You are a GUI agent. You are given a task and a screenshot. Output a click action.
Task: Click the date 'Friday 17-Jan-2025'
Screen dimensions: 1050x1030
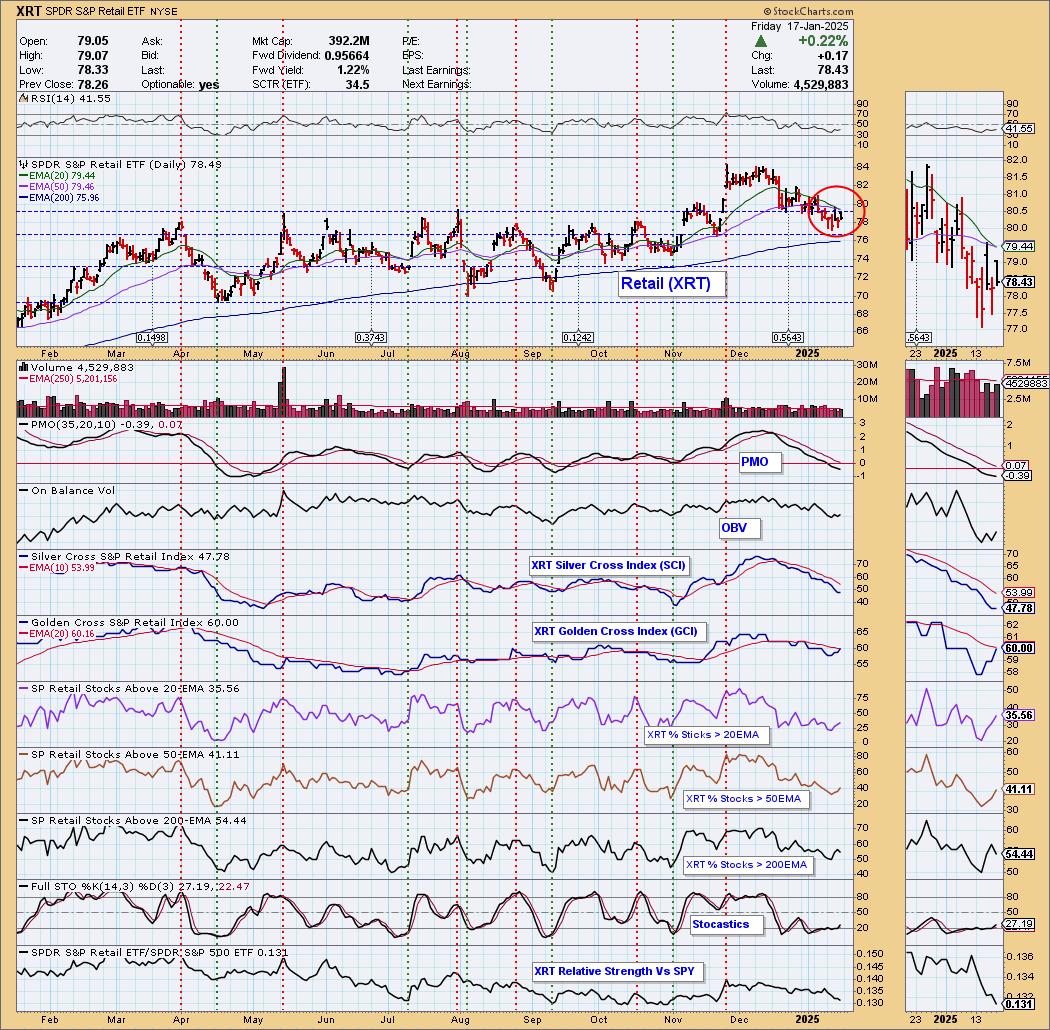pos(800,26)
